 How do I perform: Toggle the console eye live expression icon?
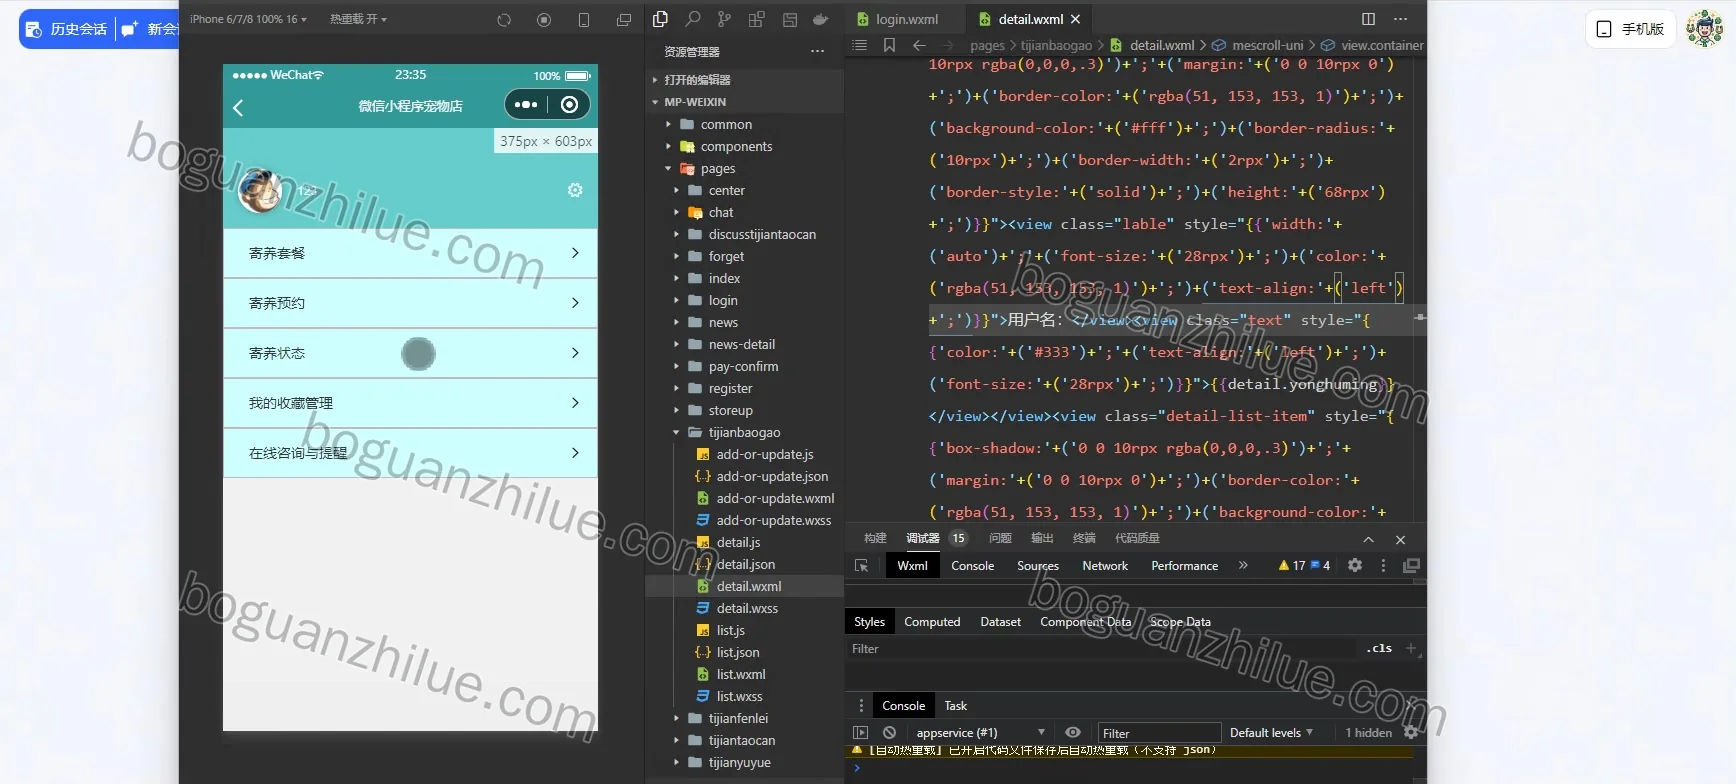point(1073,733)
